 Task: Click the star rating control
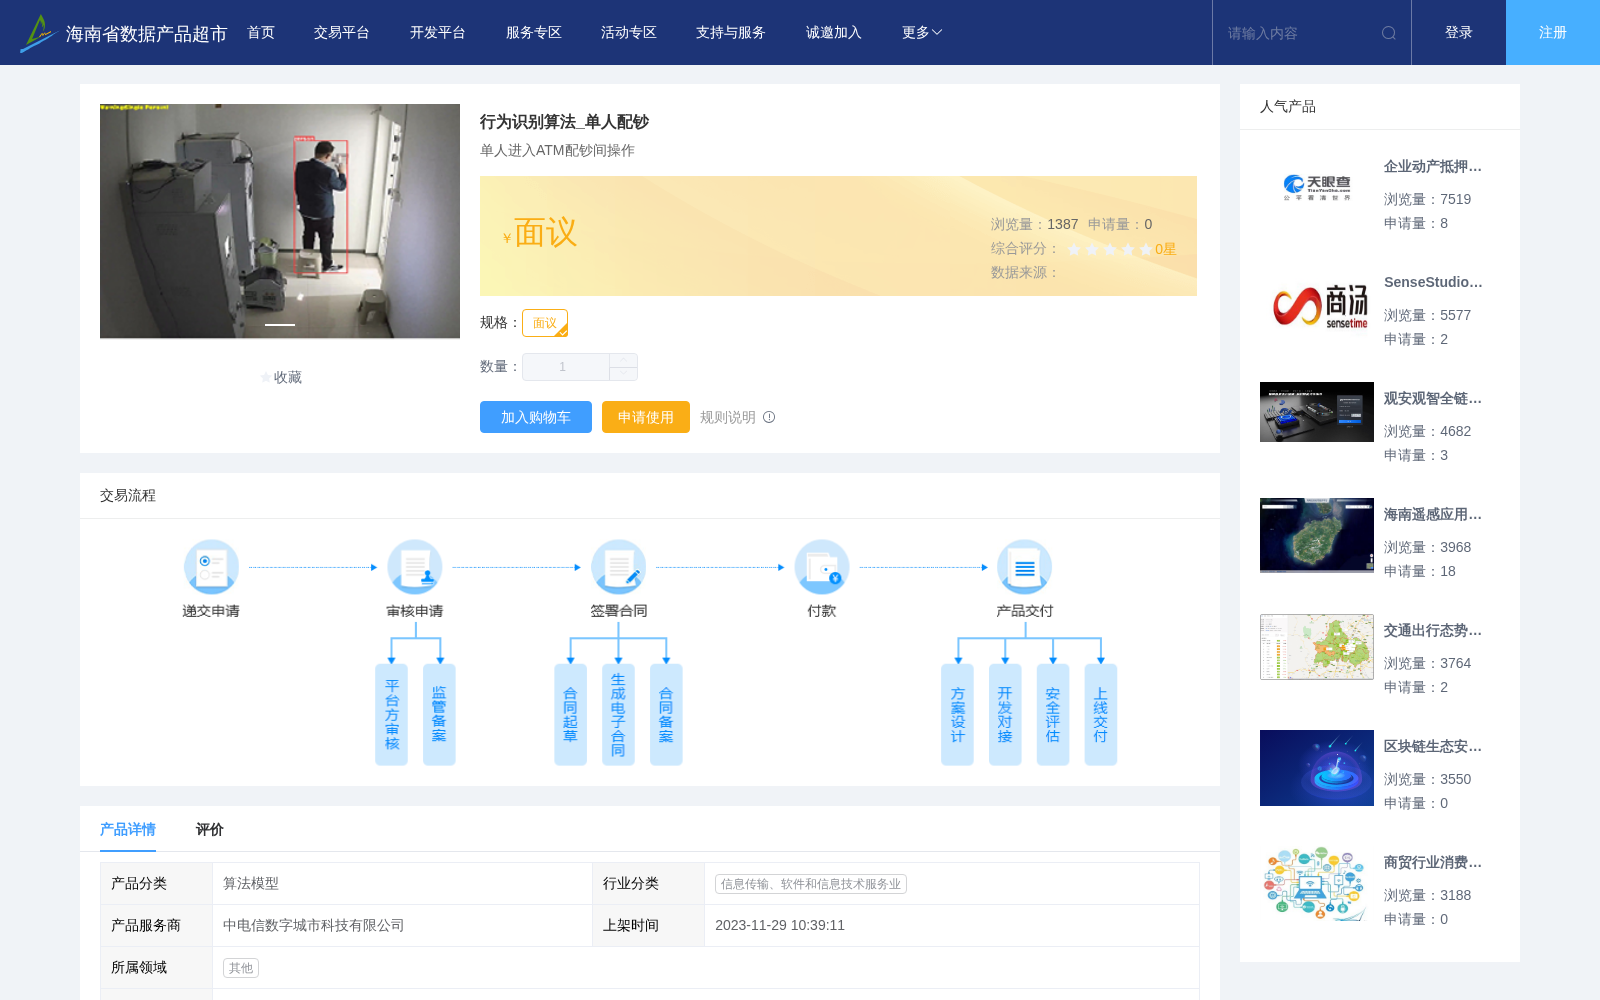[x=1110, y=249]
